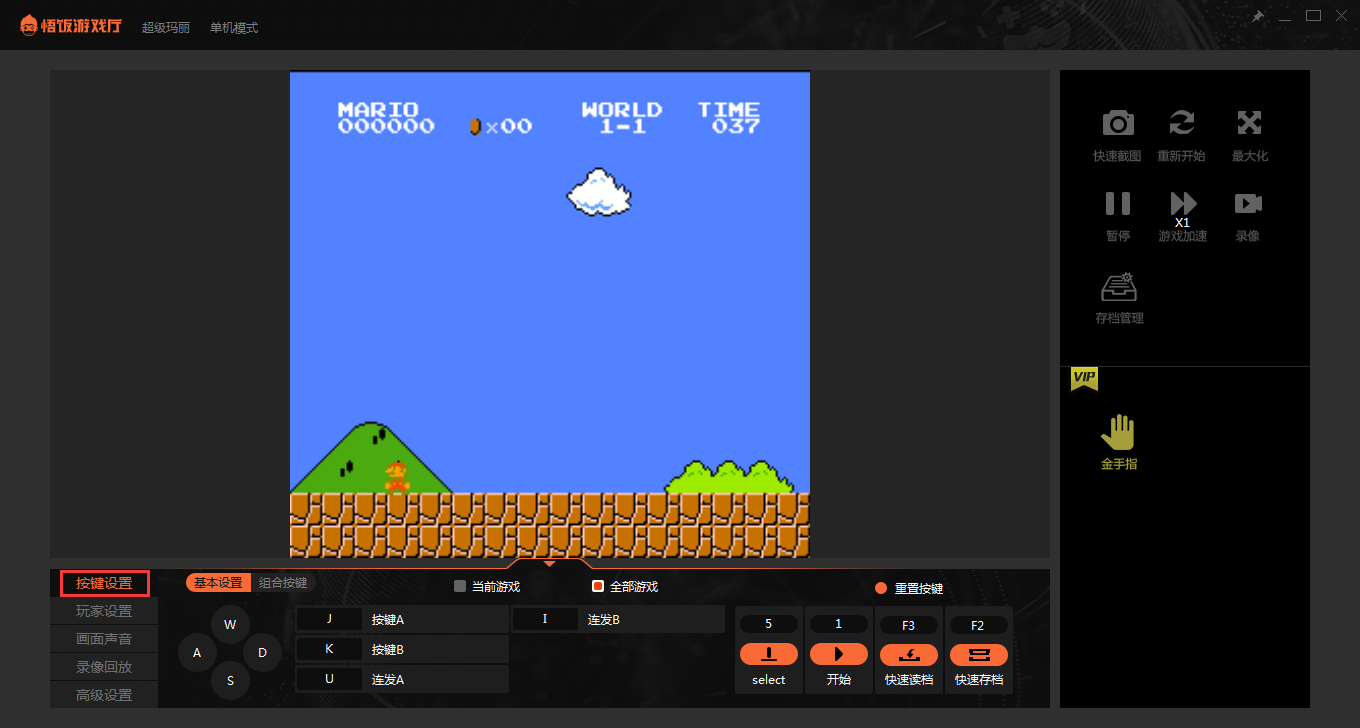The height and width of the screenshot is (728, 1360).
Task: Take a quick screenshot with camera icon
Action: (1118, 123)
